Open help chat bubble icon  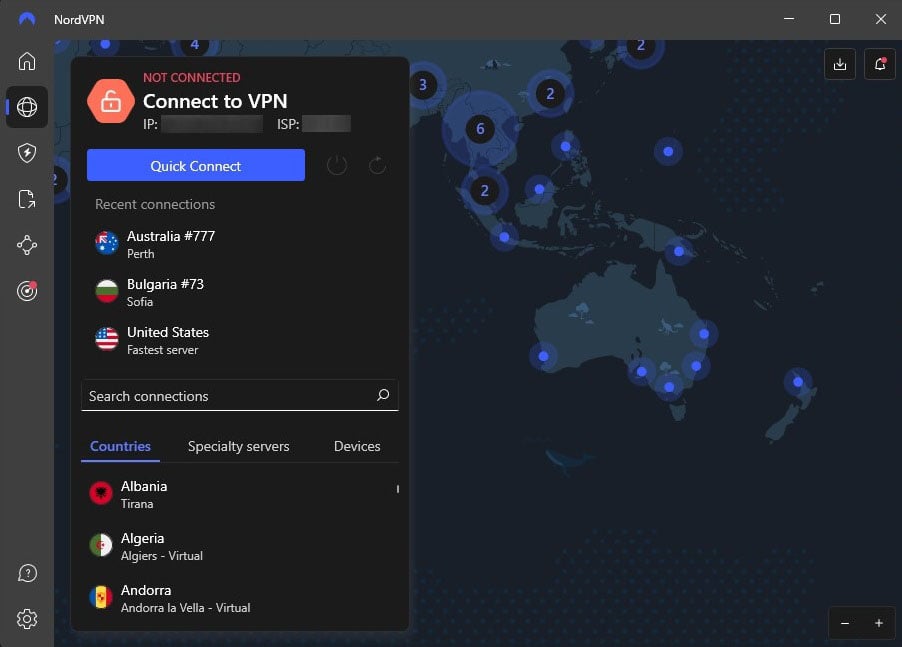point(27,573)
